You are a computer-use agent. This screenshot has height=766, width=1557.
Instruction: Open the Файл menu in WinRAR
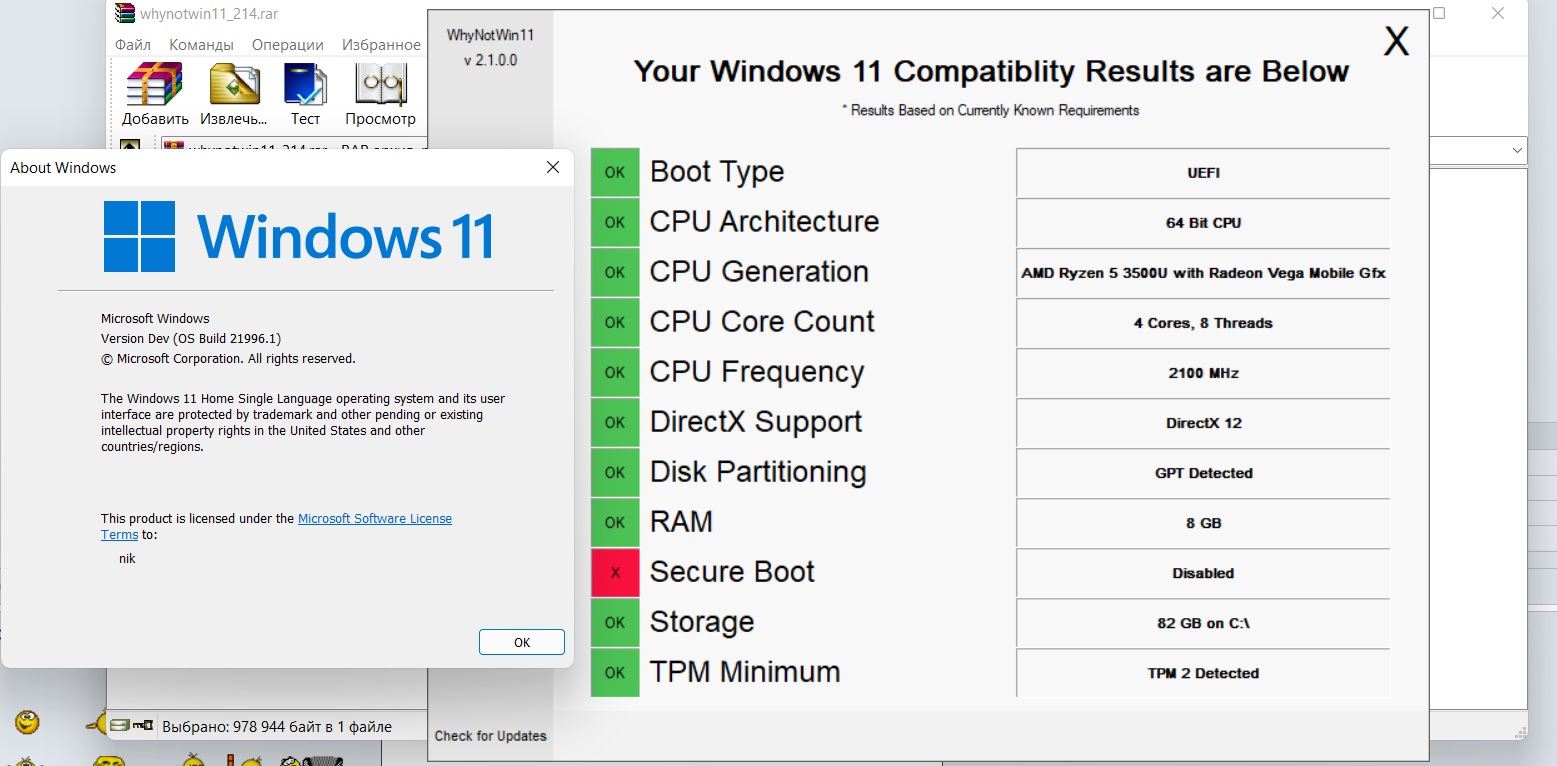(133, 45)
